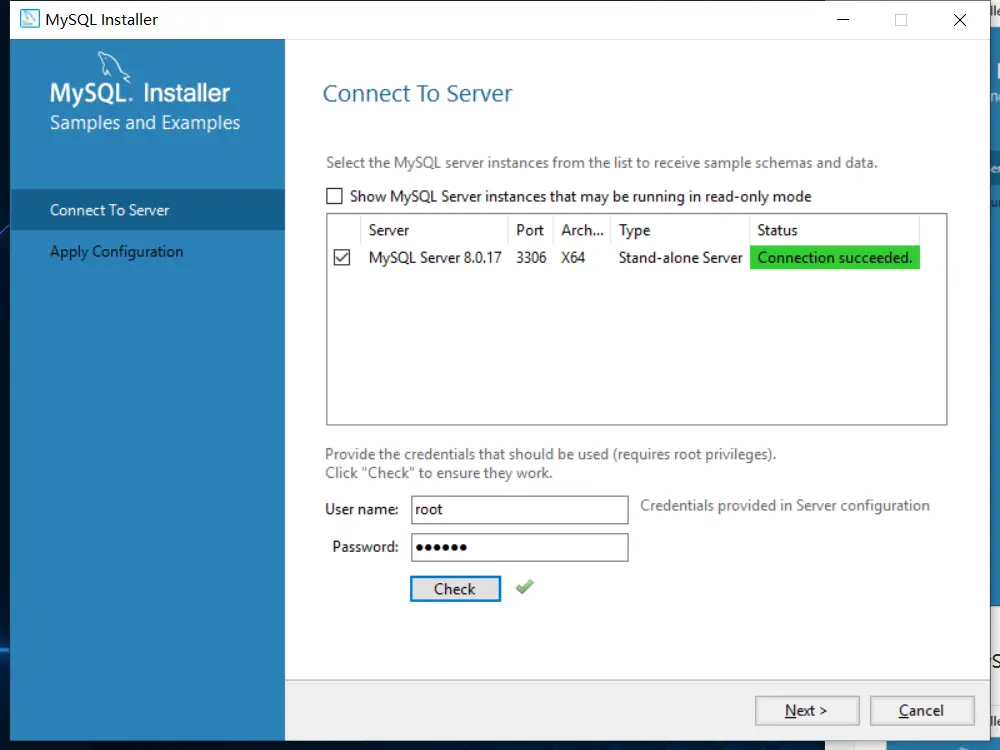Click the Status column header

834,230
